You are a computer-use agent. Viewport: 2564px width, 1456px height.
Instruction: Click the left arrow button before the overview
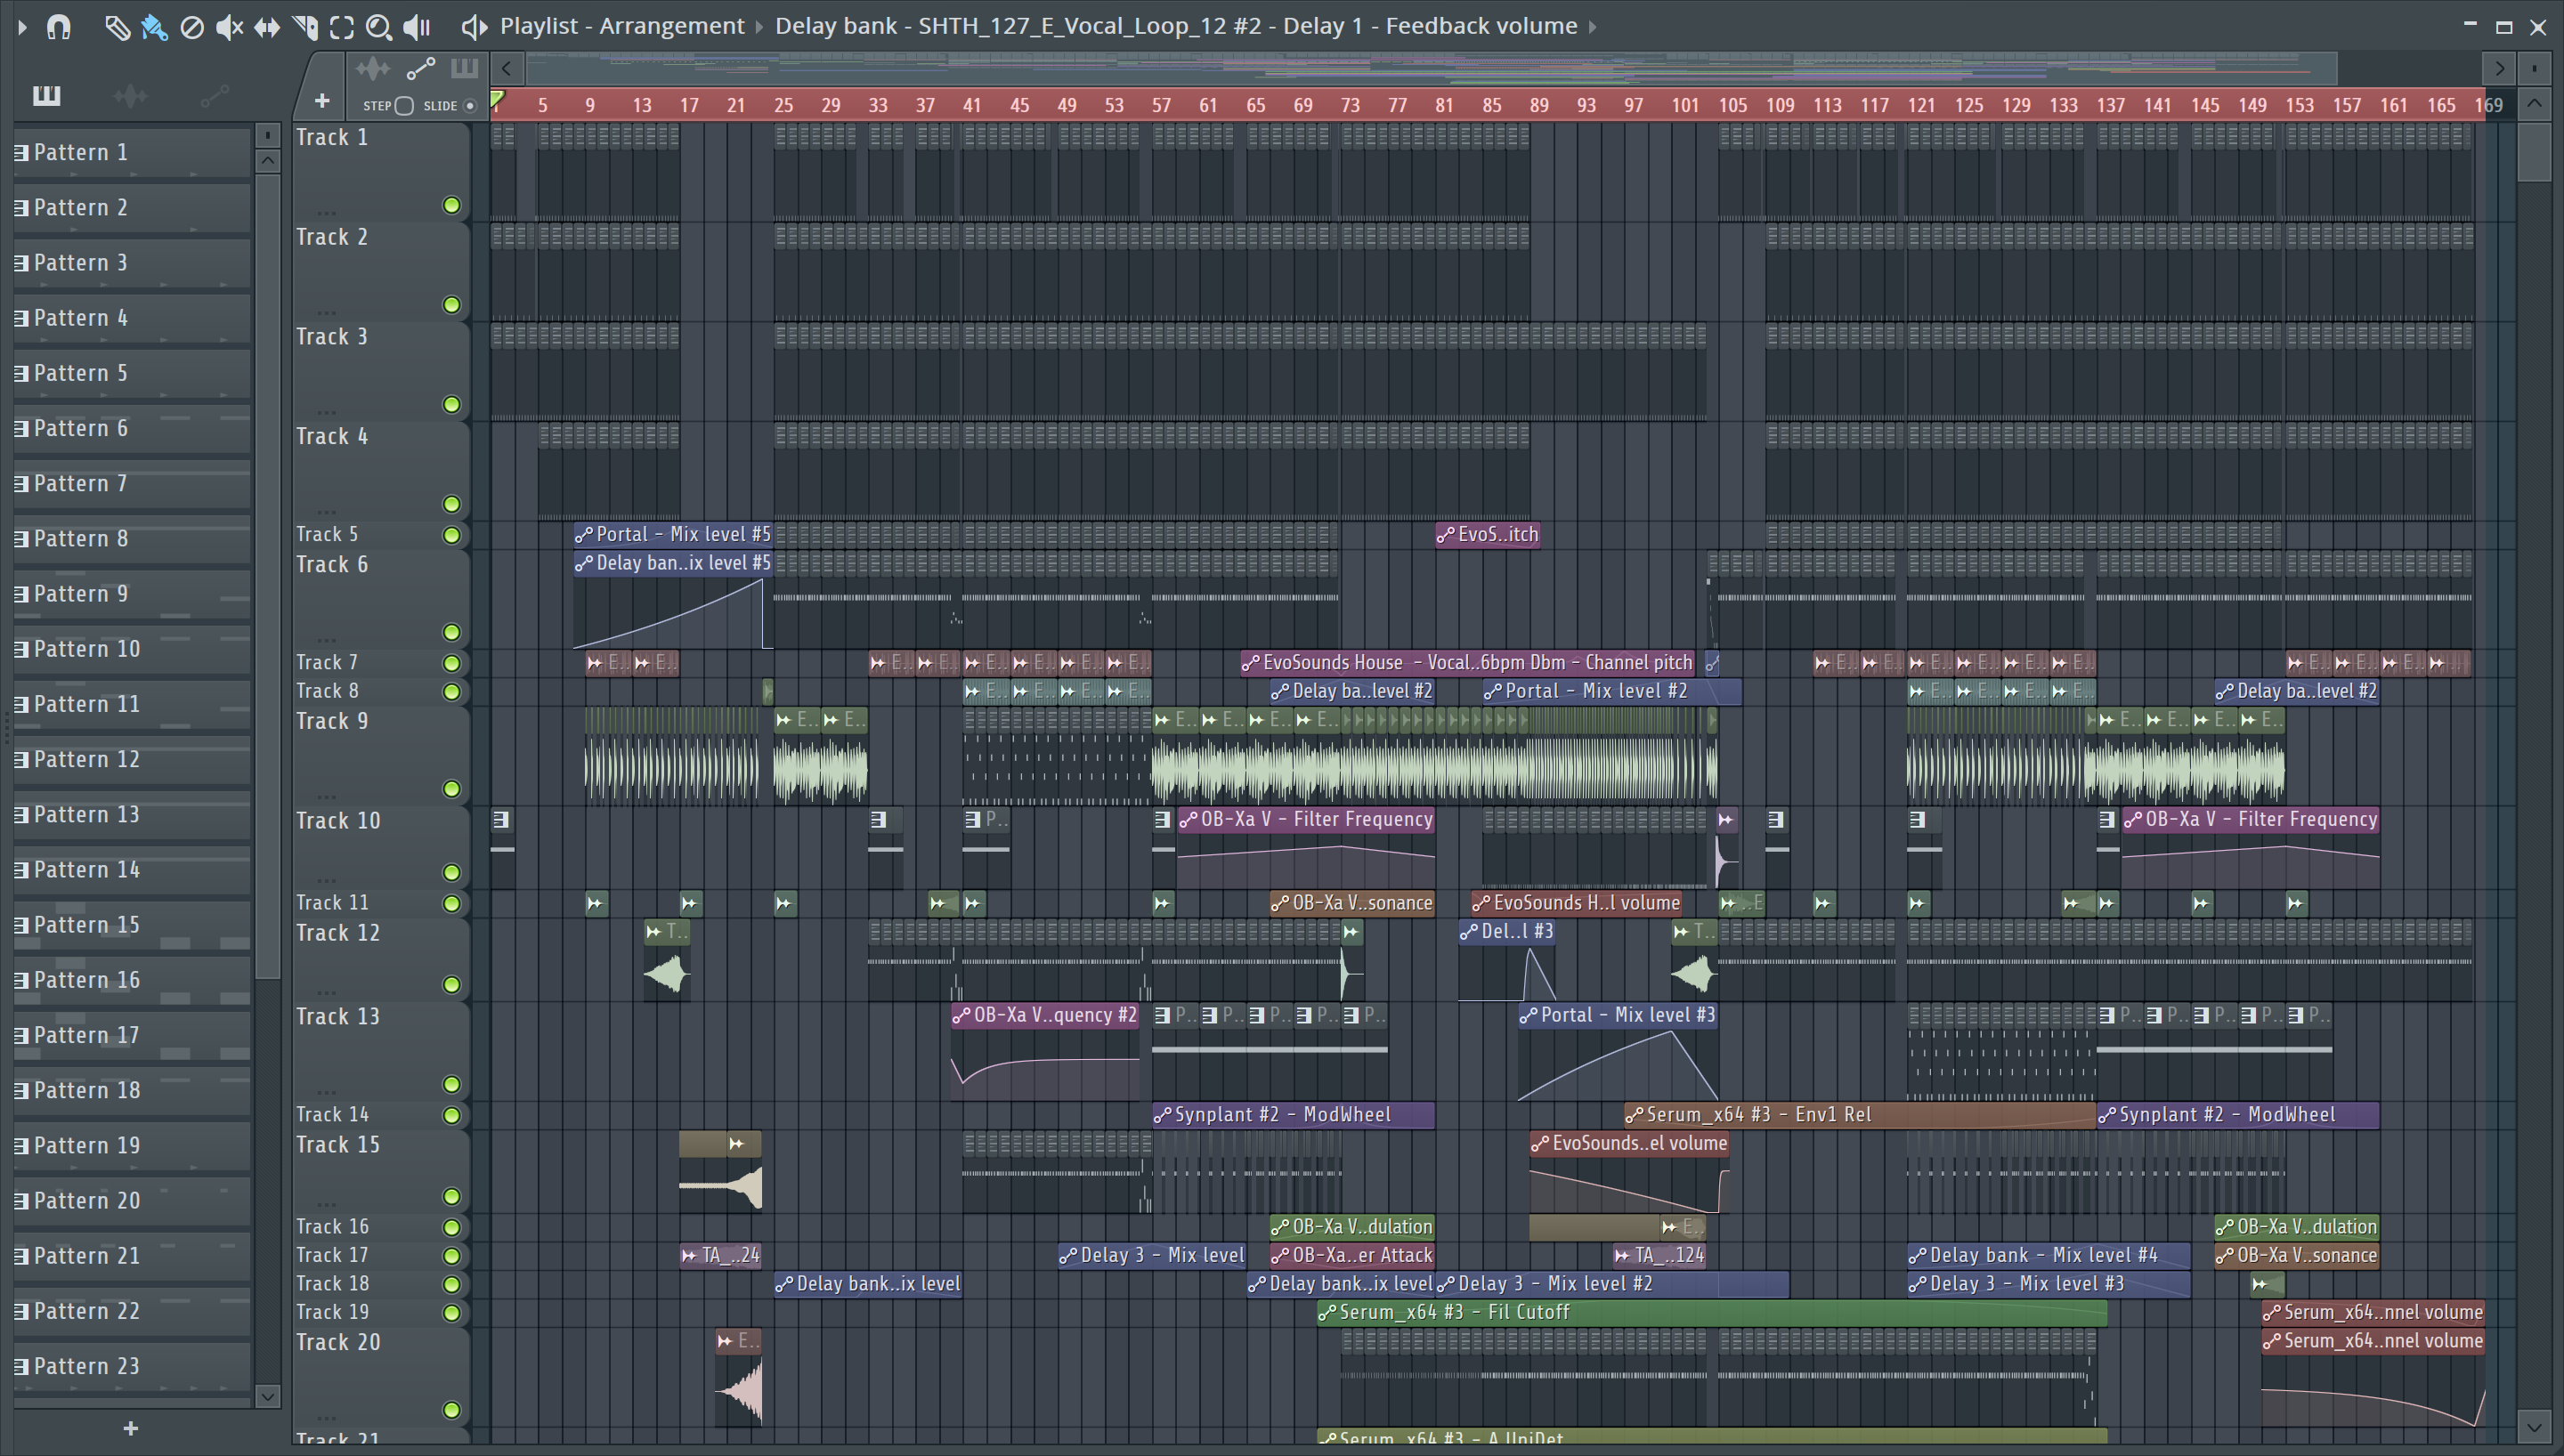507,68
